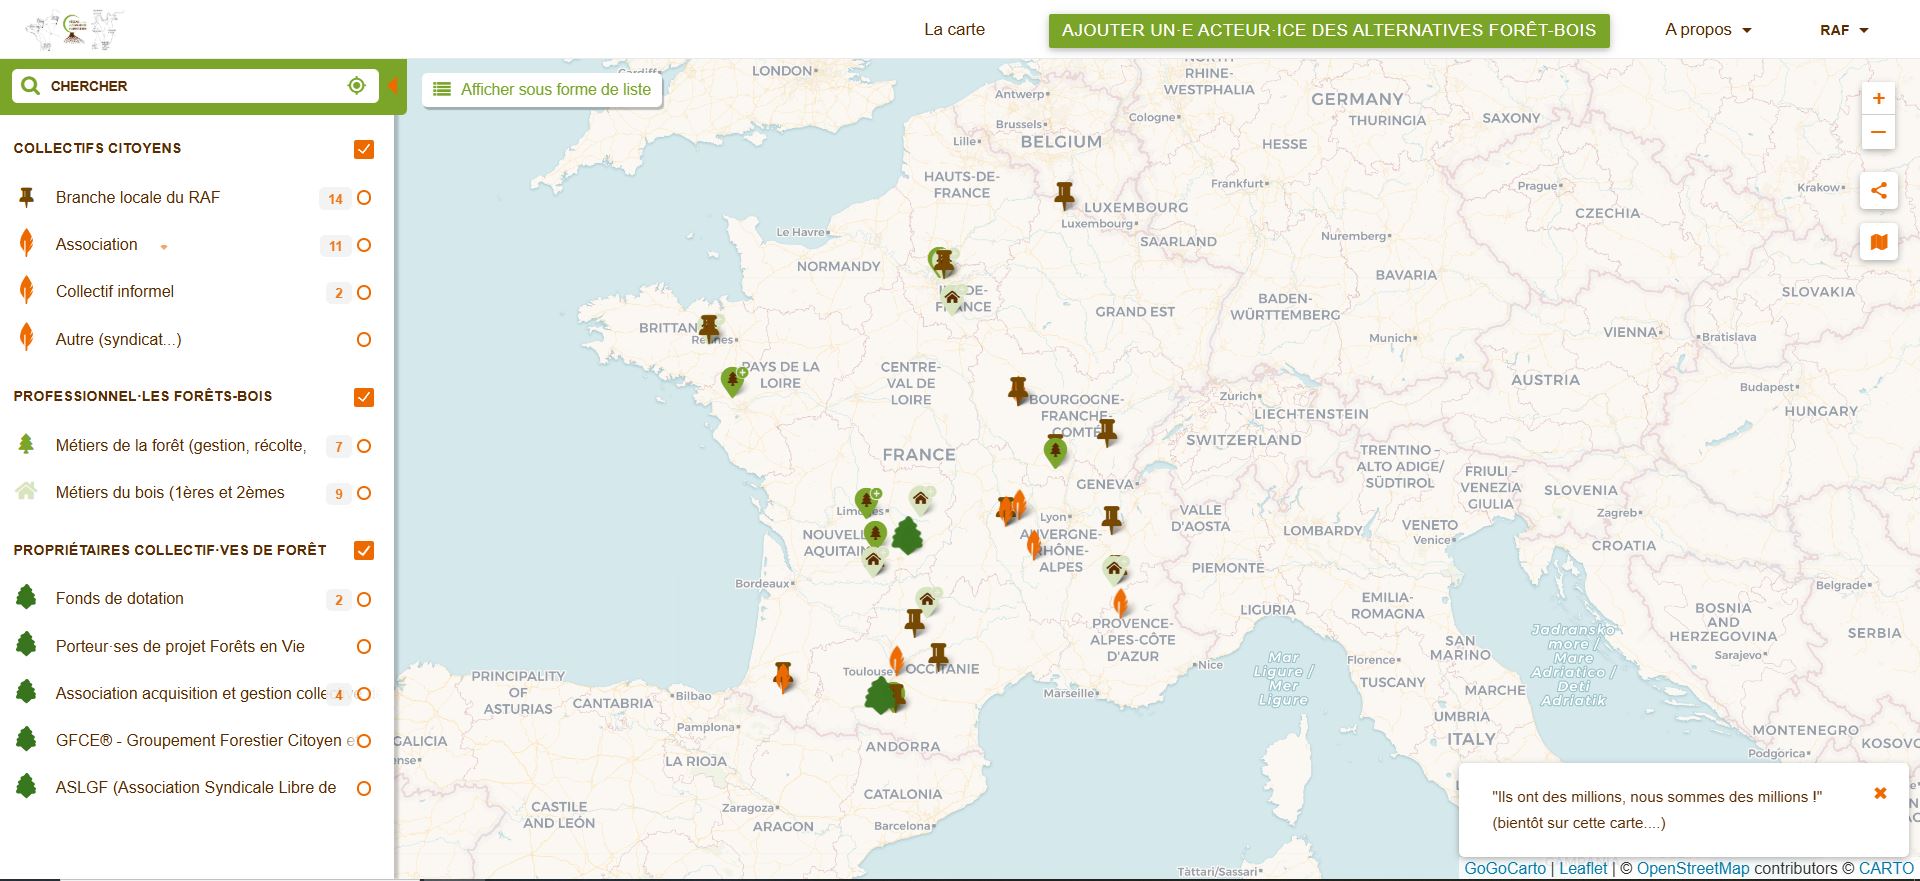Close the notification popup
The width and height of the screenshot is (1920, 881).
[1880, 793]
